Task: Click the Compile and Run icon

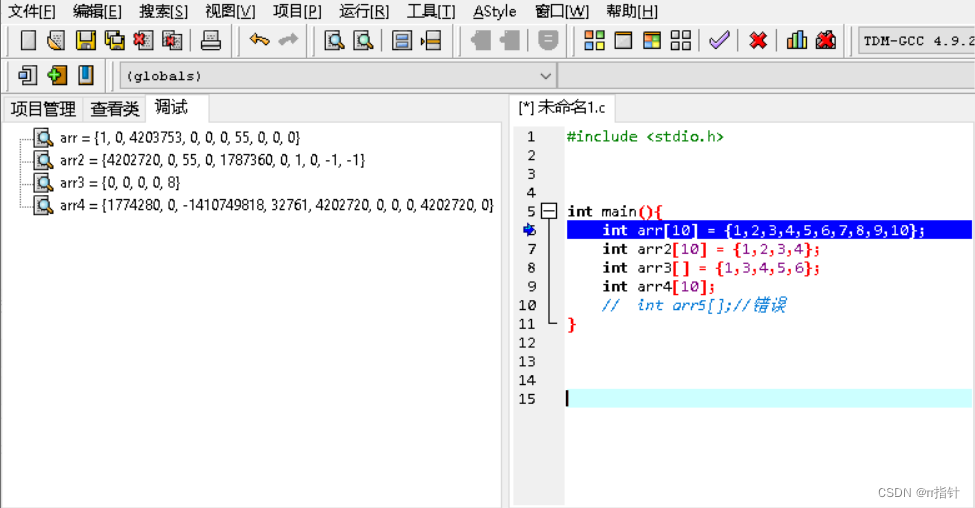Action: pos(652,40)
